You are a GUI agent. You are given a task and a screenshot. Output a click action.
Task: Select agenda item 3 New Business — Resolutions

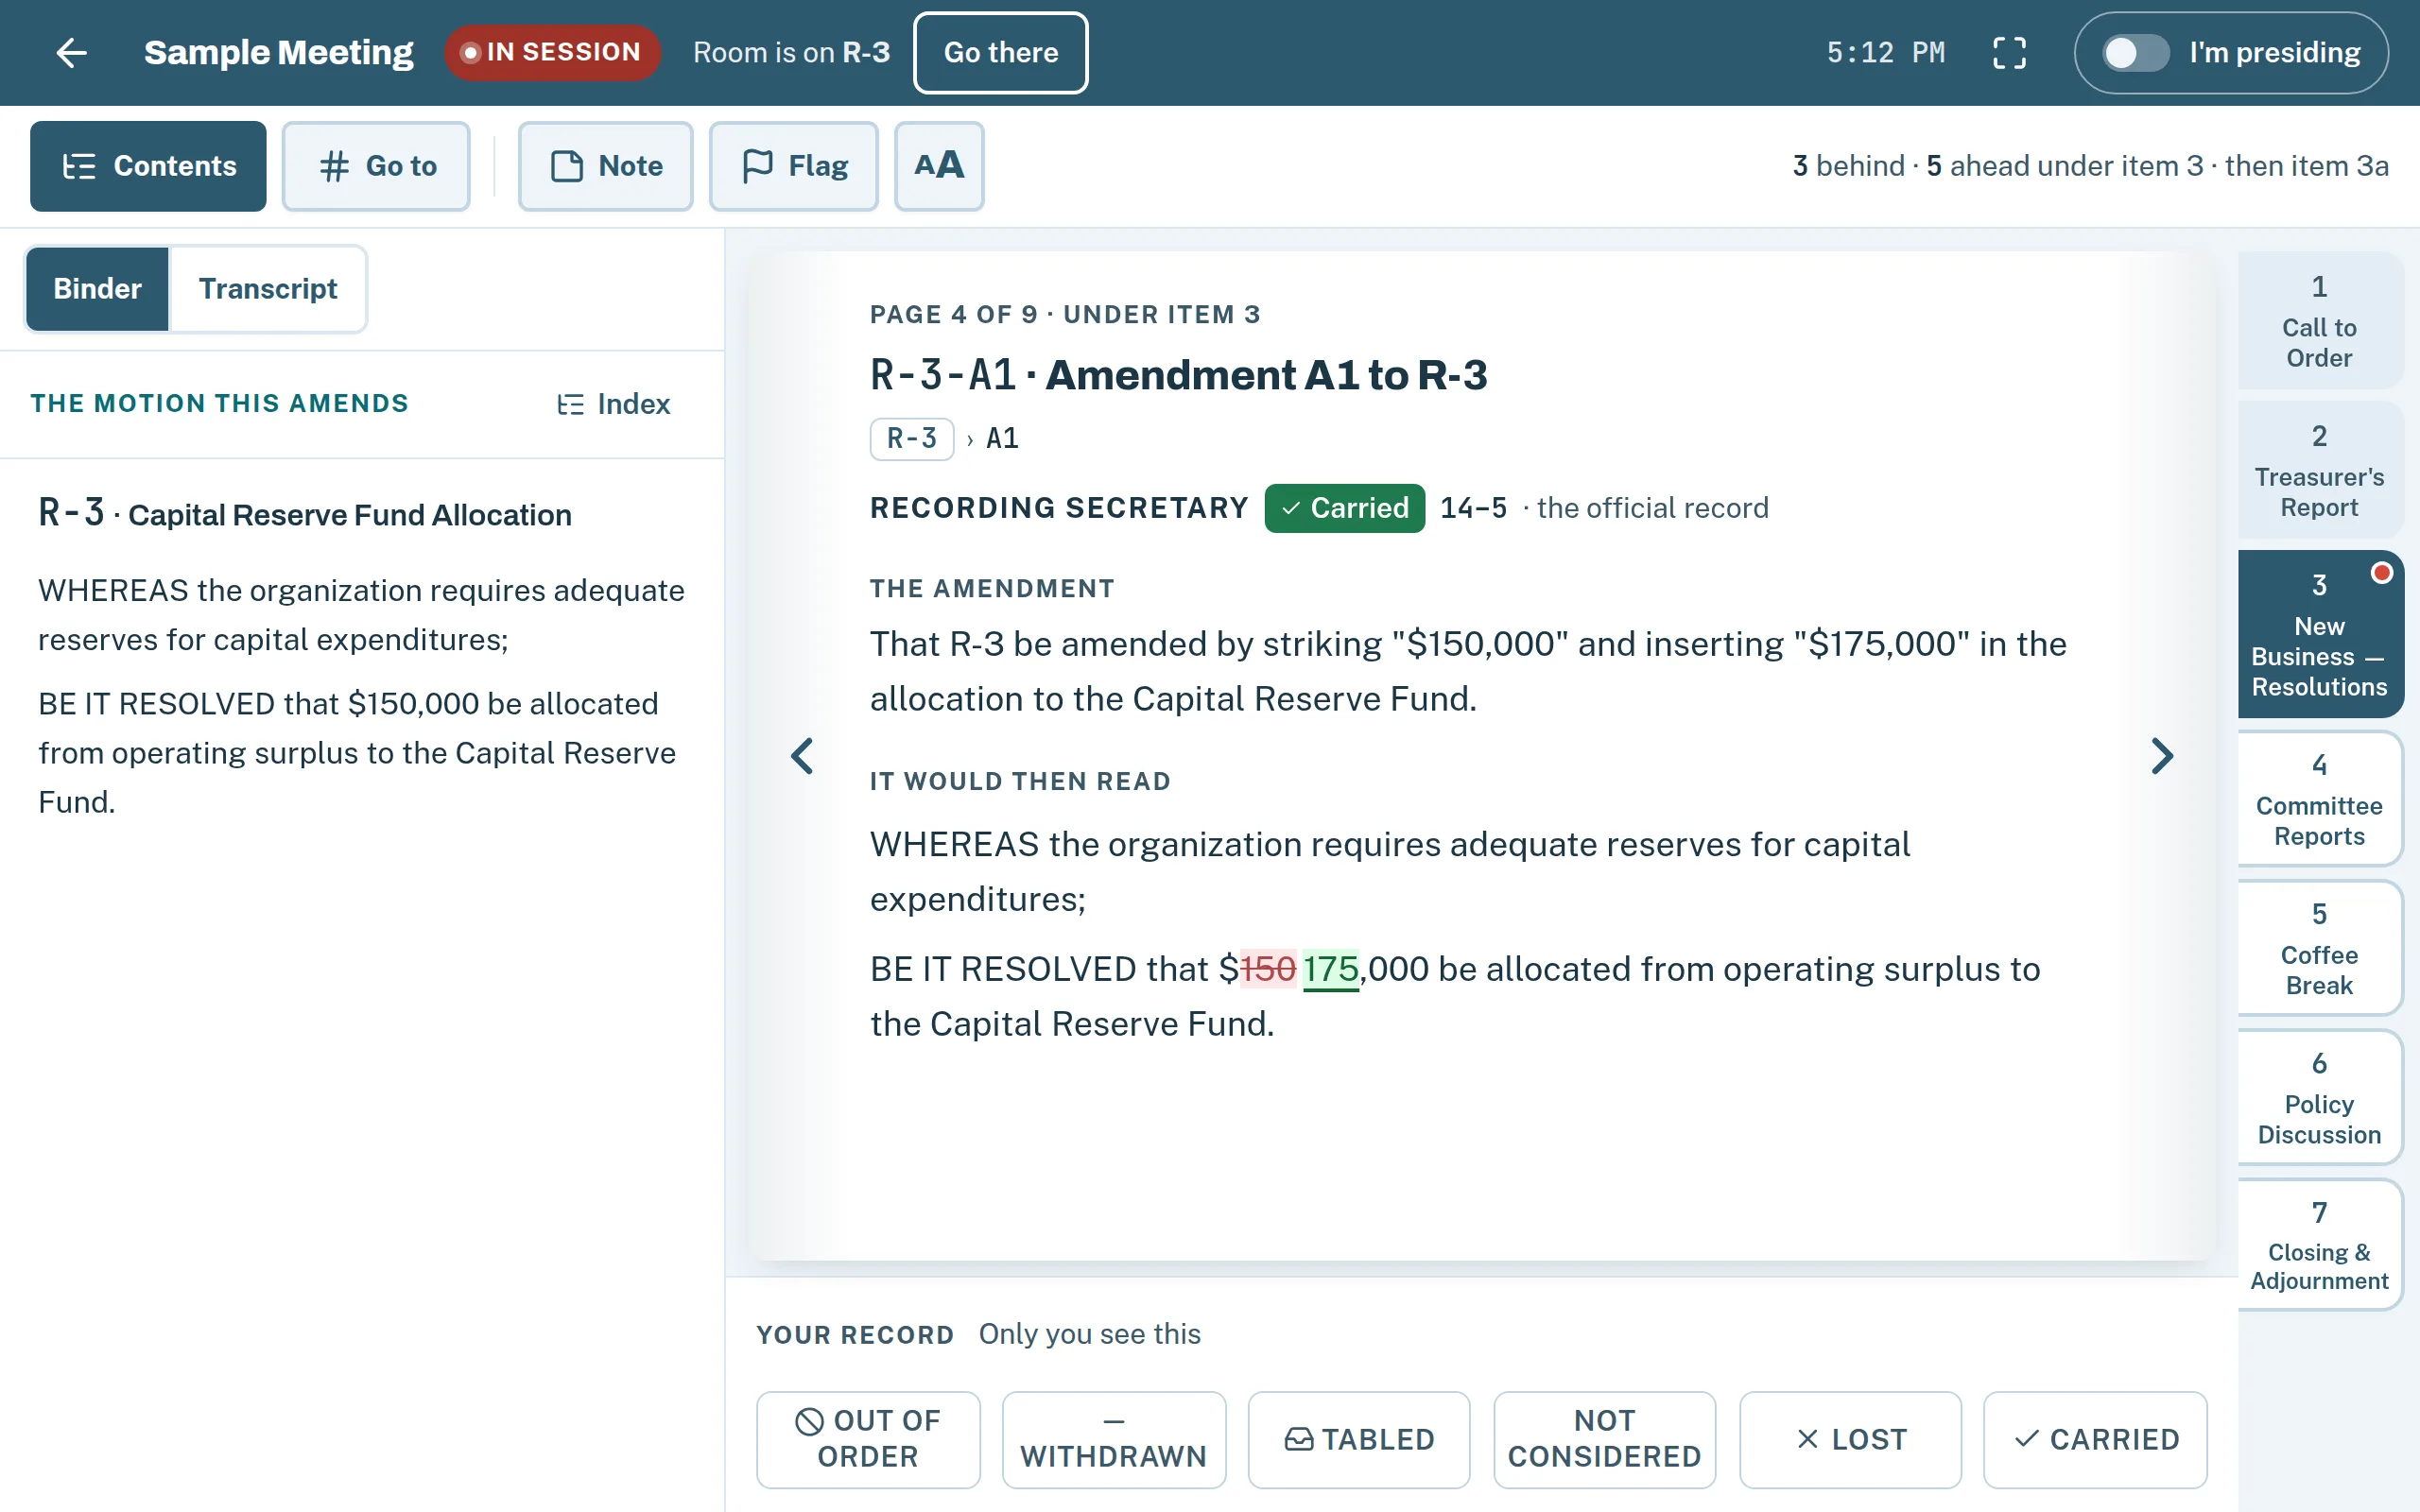pos(2319,634)
